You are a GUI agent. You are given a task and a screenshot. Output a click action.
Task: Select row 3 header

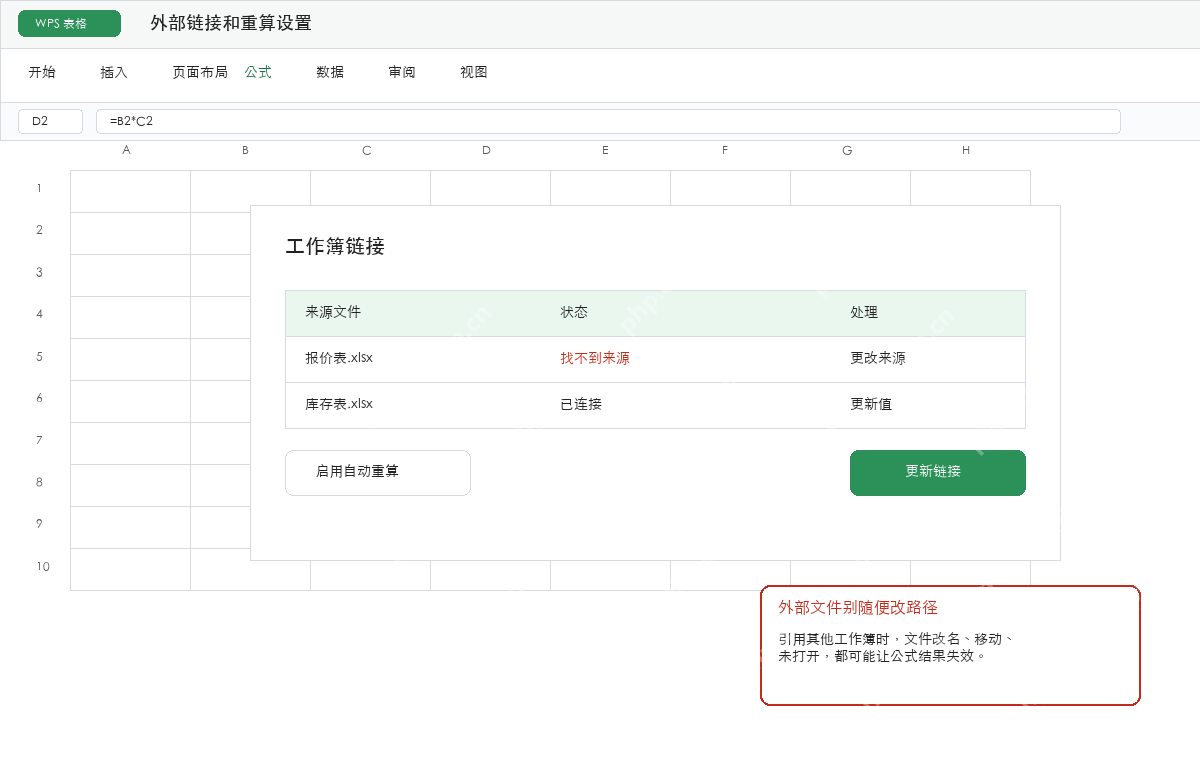click(x=40, y=272)
